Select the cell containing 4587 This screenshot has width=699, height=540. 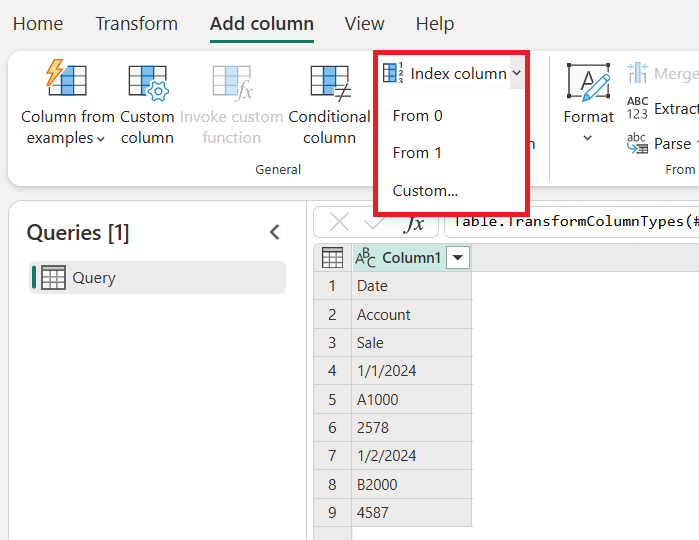pyautogui.click(x=411, y=513)
